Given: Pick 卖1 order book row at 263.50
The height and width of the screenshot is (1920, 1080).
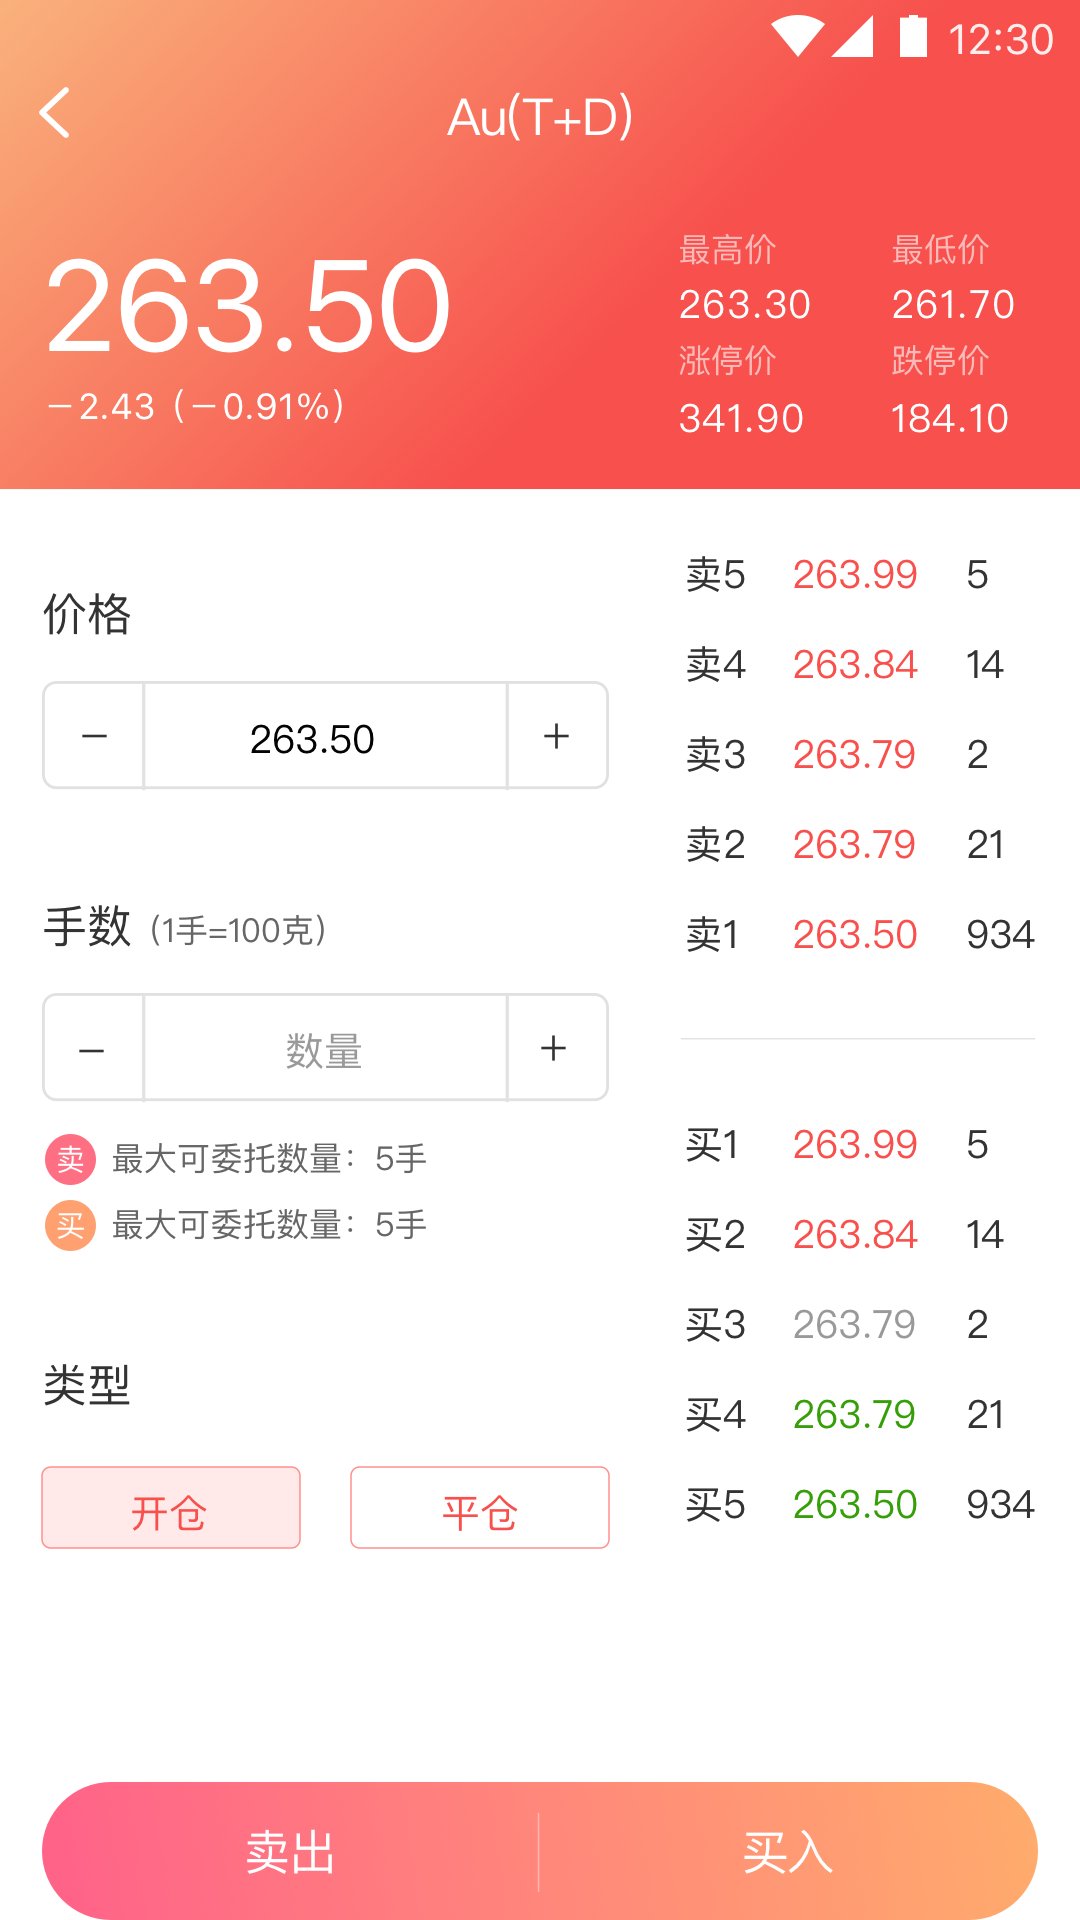Looking at the screenshot, I should (858, 935).
